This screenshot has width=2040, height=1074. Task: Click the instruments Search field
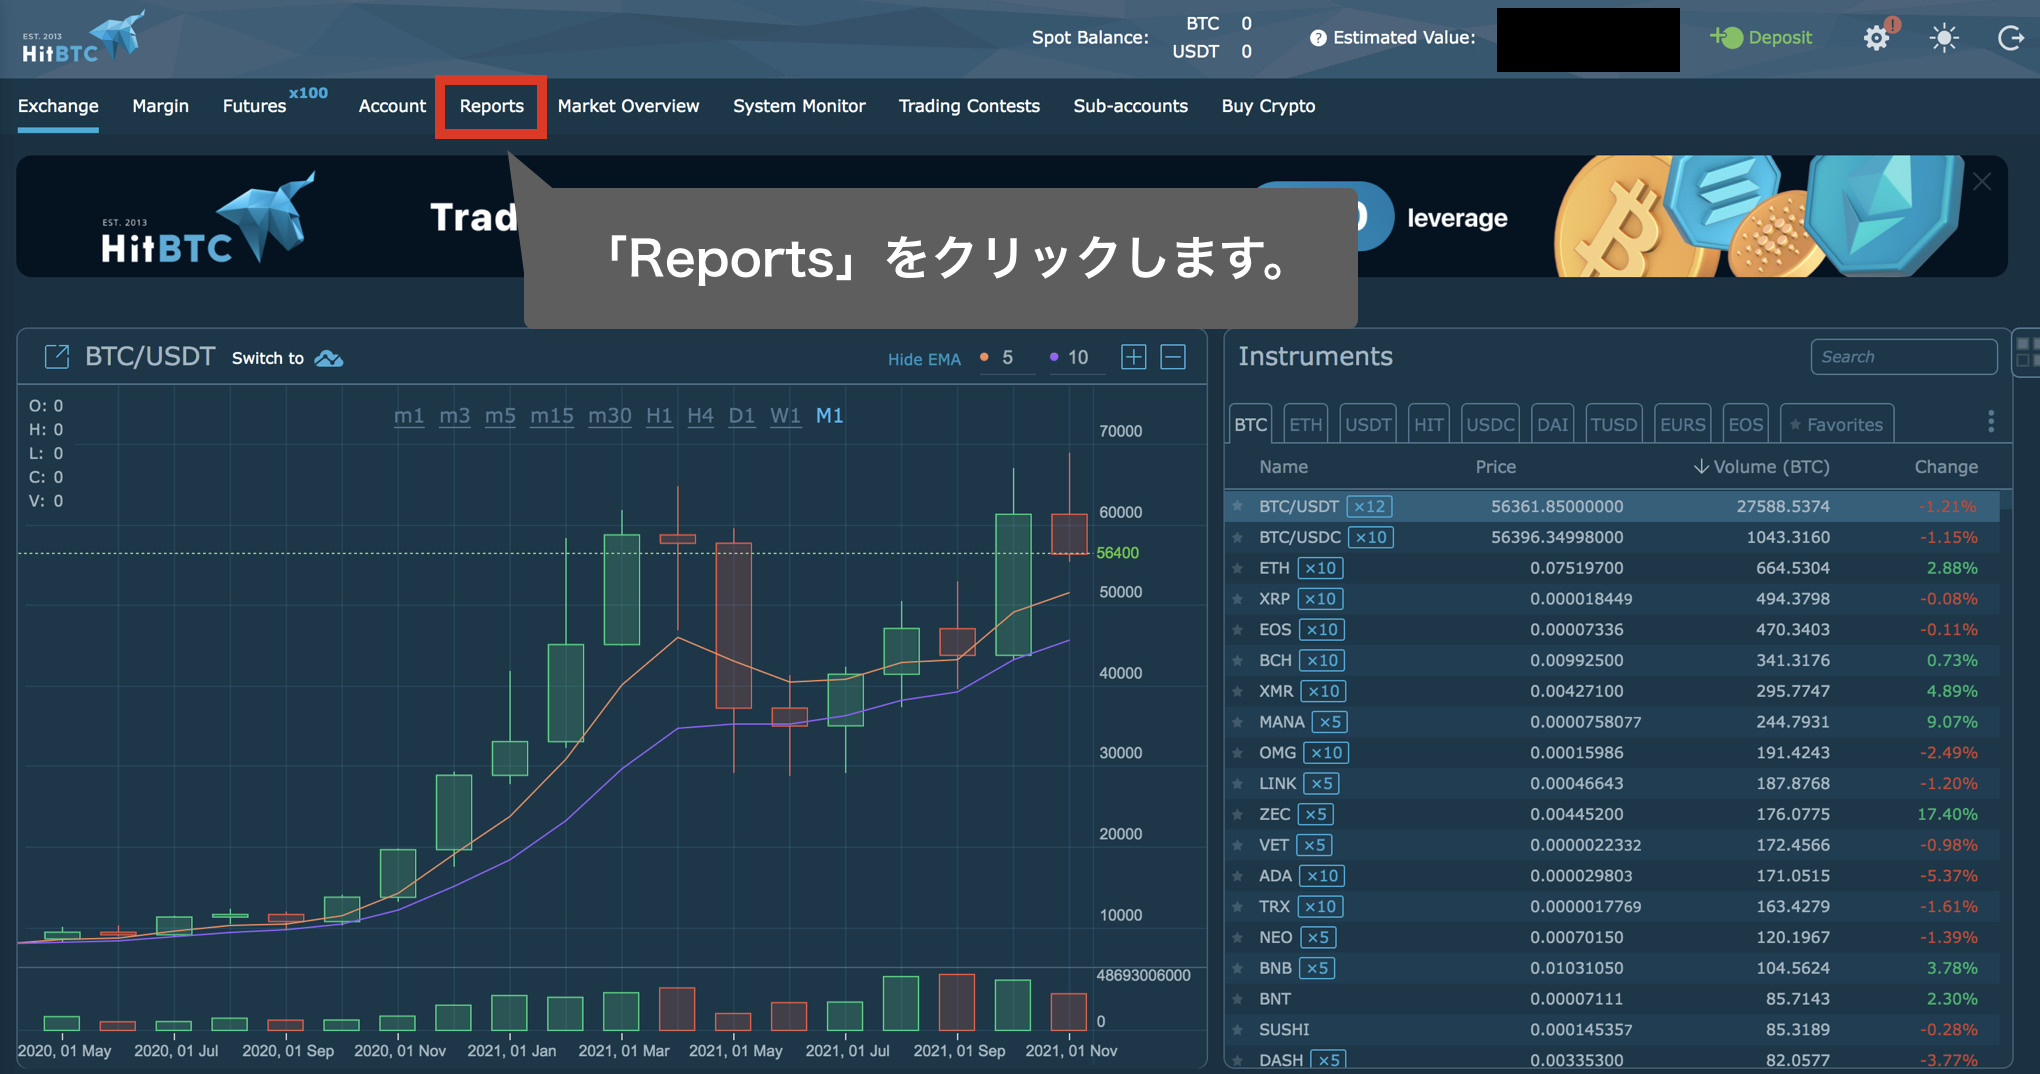coord(1903,357)
